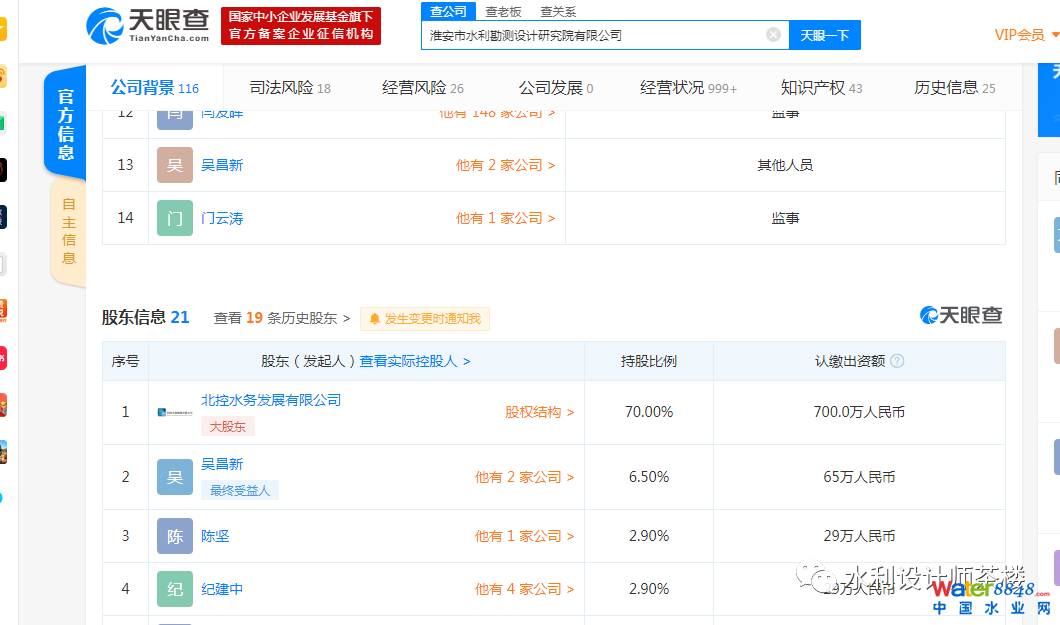1060x625 pixels.
Task: Expand 19 条历史股东 list
Action: (282, 318)
